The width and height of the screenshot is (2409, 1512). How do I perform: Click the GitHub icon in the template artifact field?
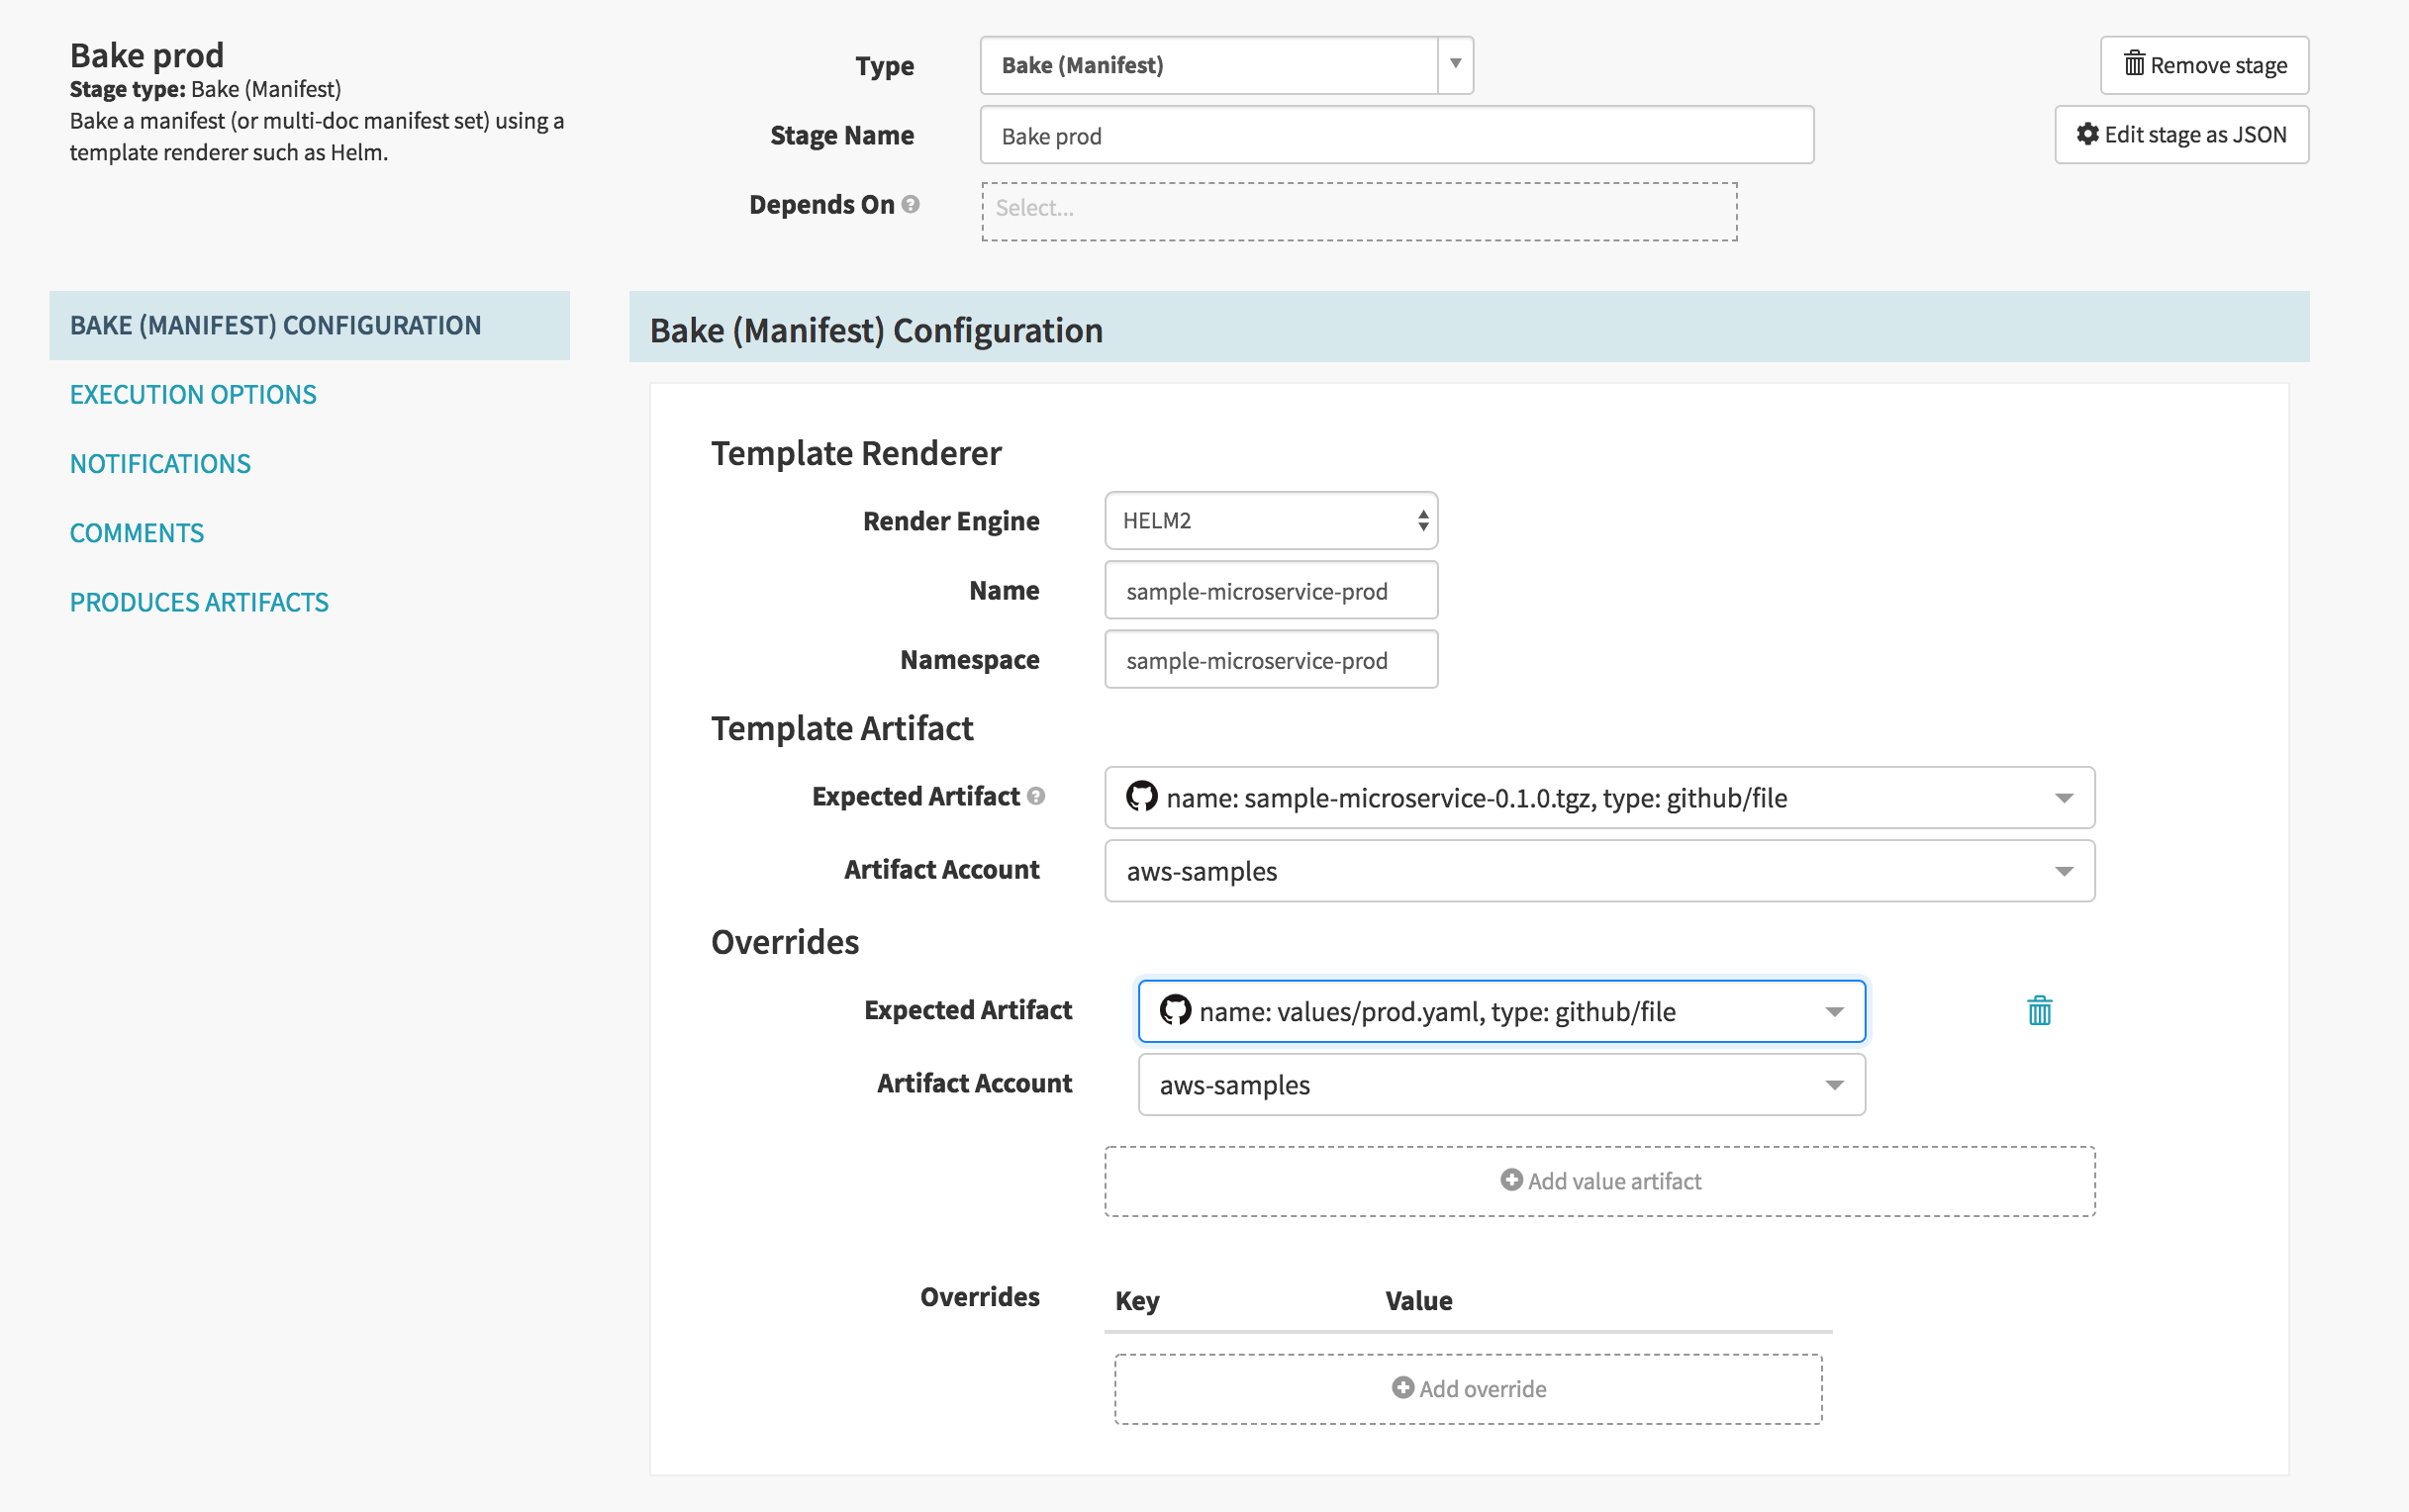(x=1141, y=797)
